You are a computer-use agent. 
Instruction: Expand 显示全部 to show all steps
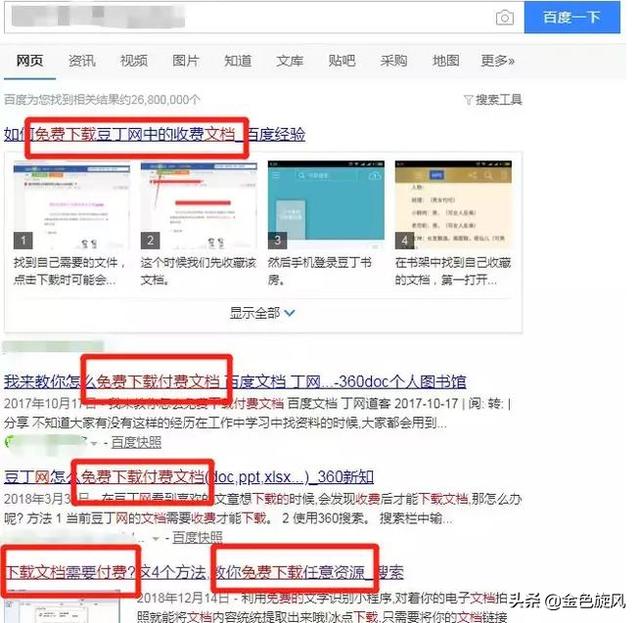point(262,313)
